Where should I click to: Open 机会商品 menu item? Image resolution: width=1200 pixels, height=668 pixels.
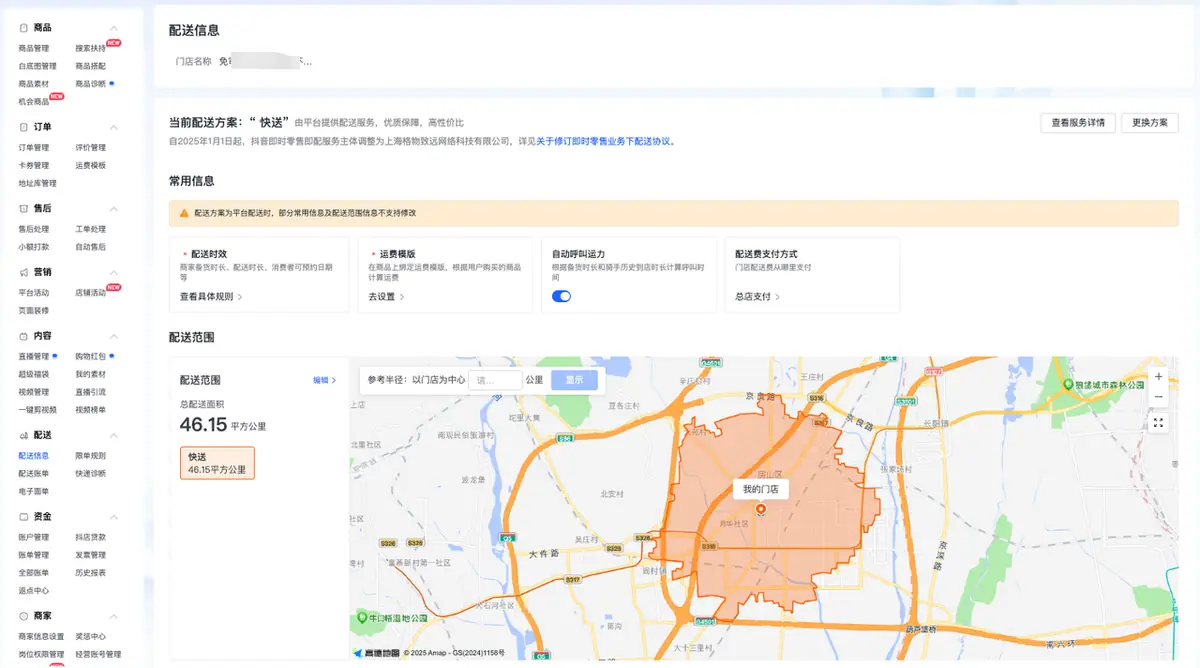point(34,101)
